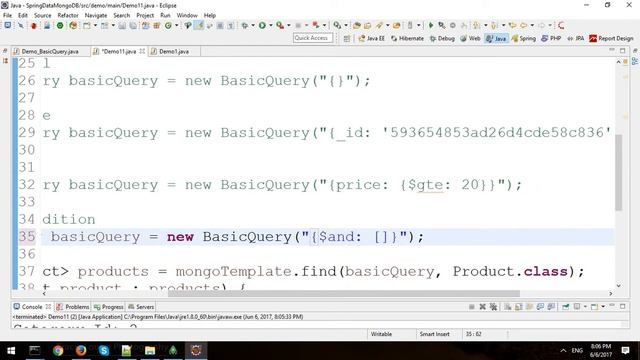
Task: Switch to the JPA perspective
Action: click(576, 38)
